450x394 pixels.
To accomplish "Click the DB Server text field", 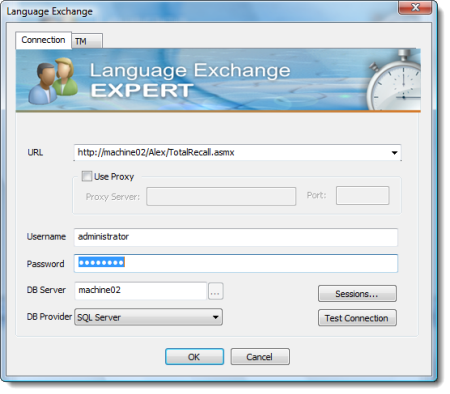I will pyautogui.click(x=140, y=290).
